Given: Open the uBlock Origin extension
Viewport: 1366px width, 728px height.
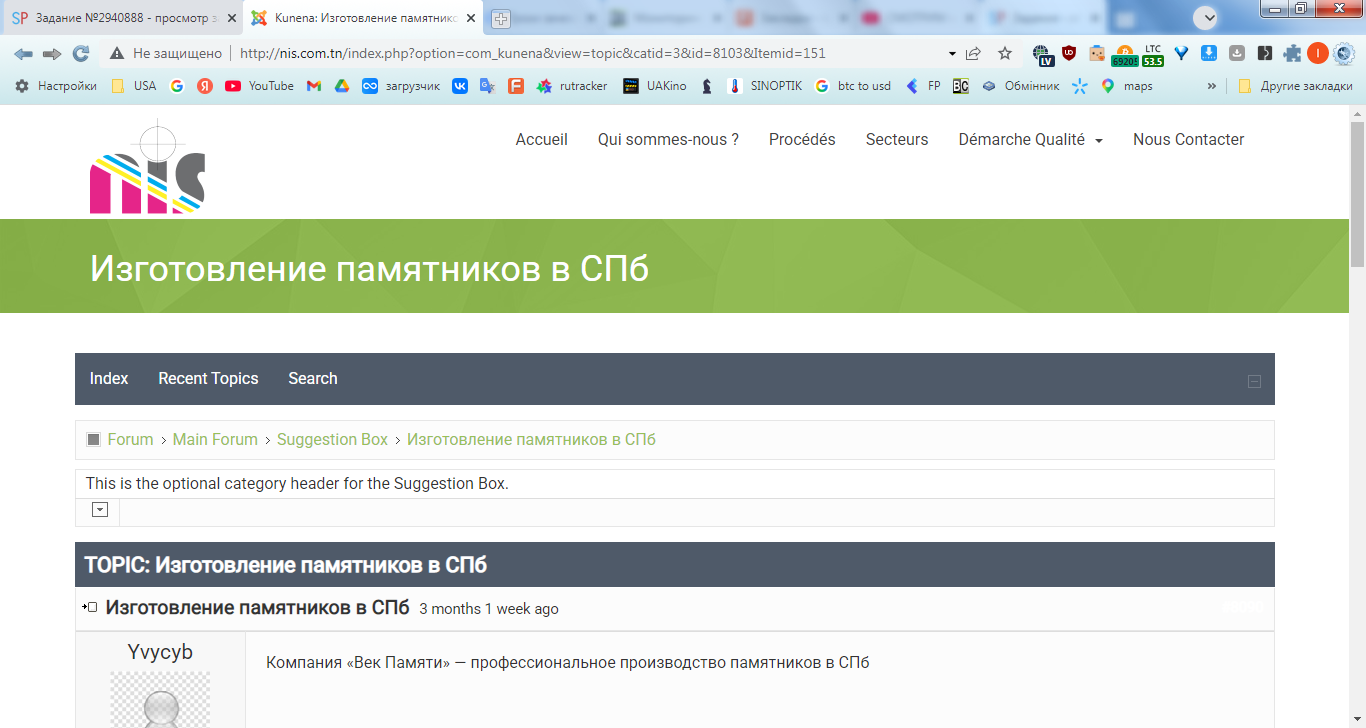Looking at the screenshot, I should point(1069,53).
